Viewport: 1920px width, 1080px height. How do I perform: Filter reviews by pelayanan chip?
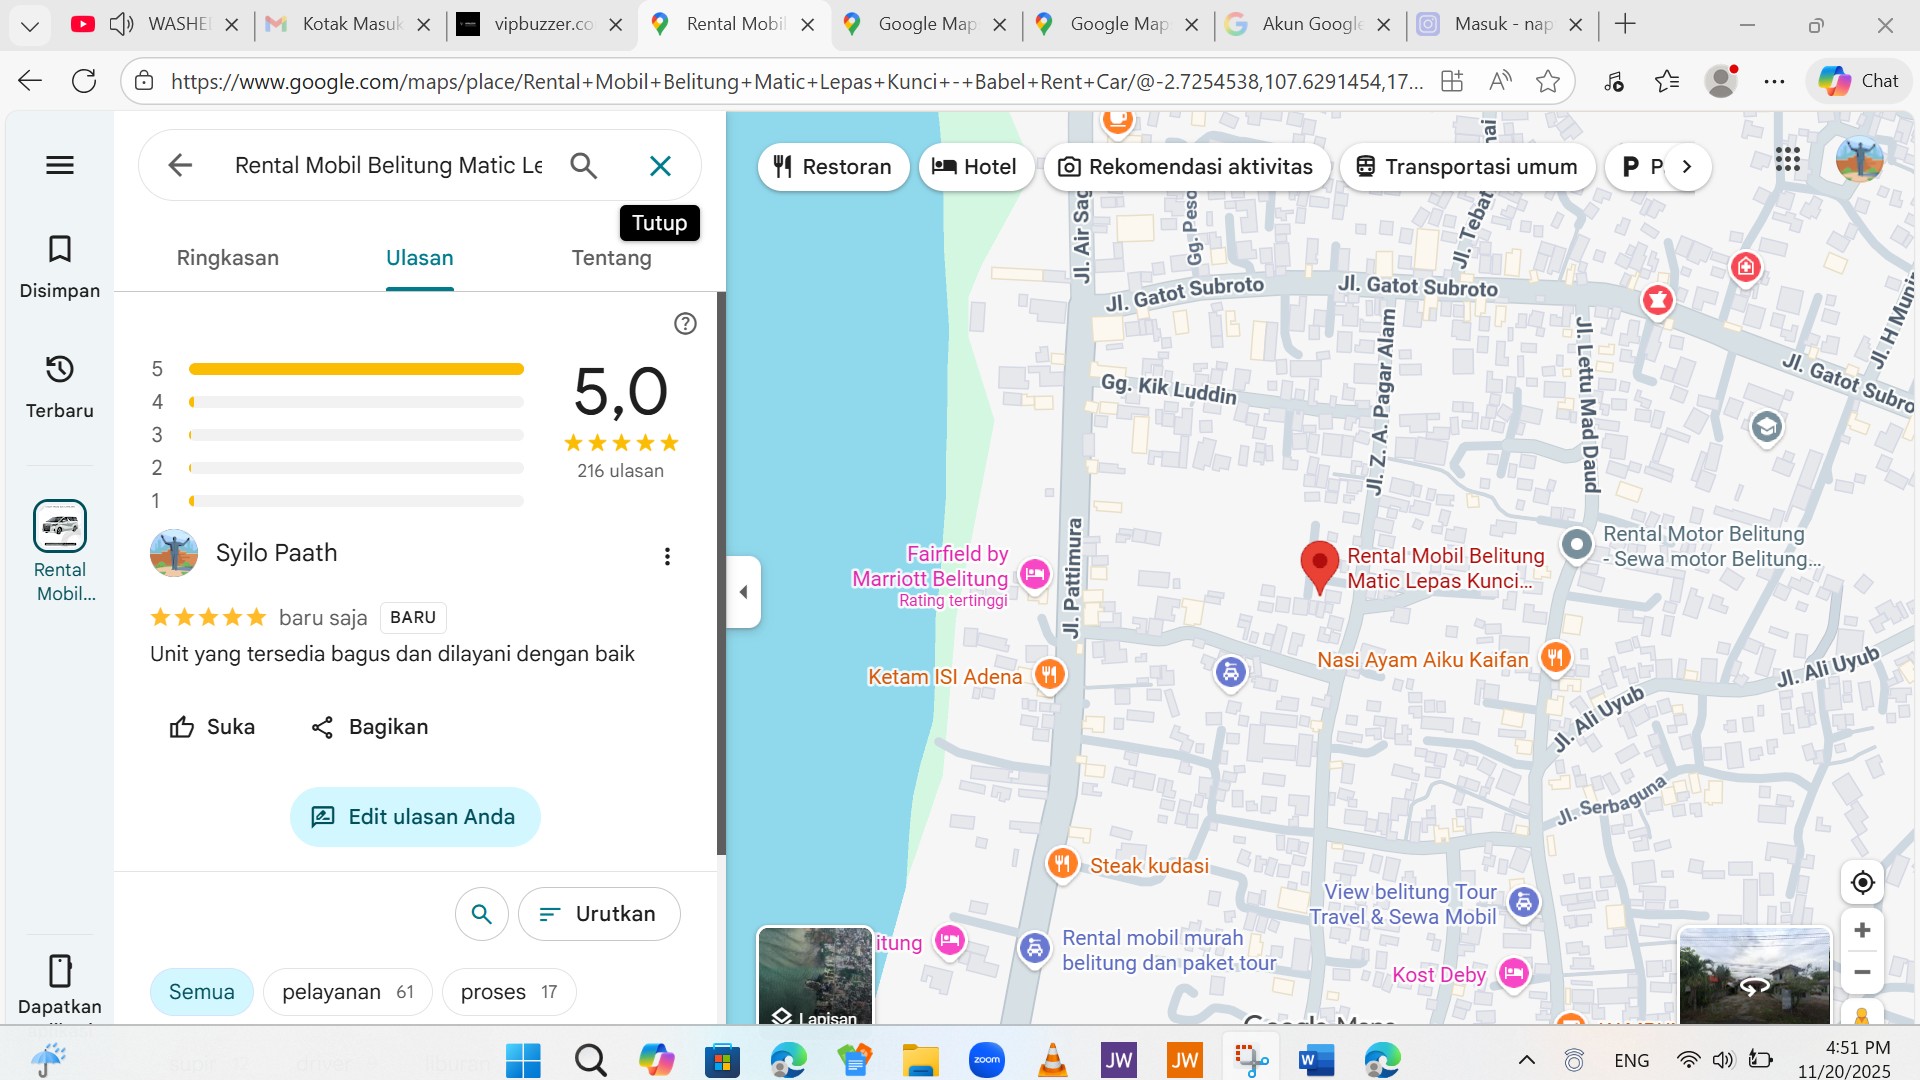(x=347, y=991)
